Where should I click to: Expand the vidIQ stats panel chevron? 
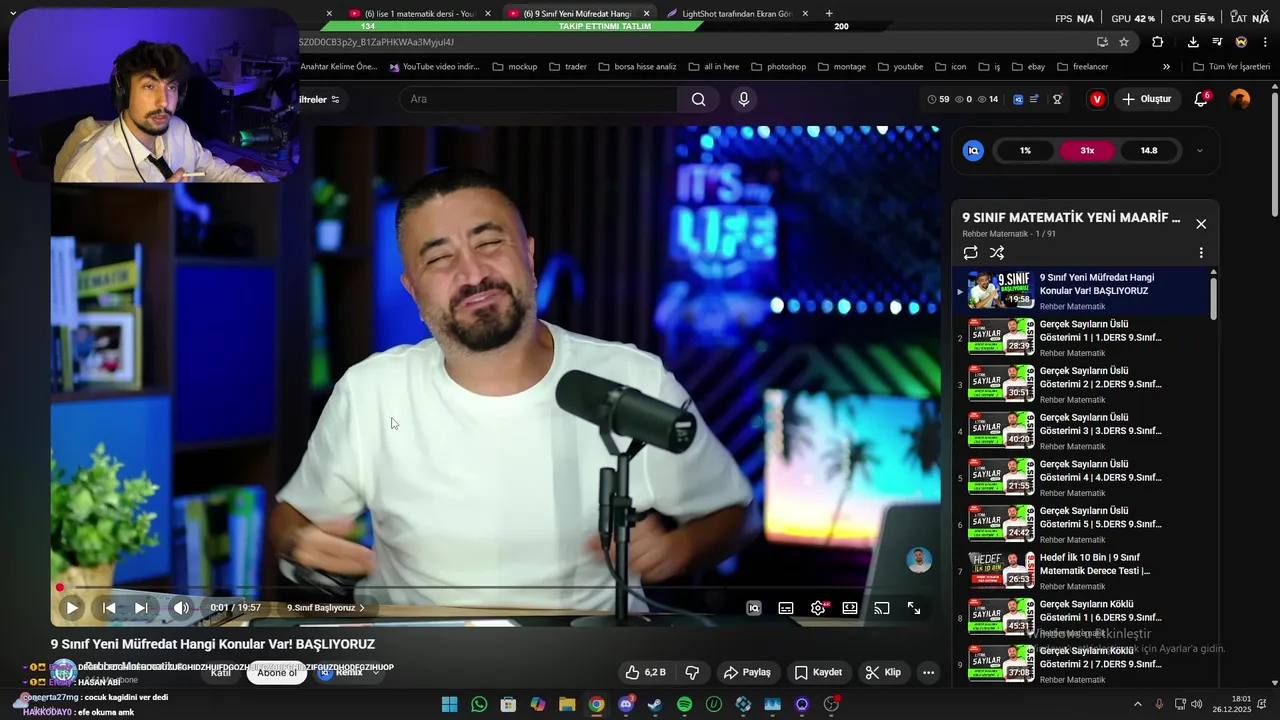(1200, 151)
